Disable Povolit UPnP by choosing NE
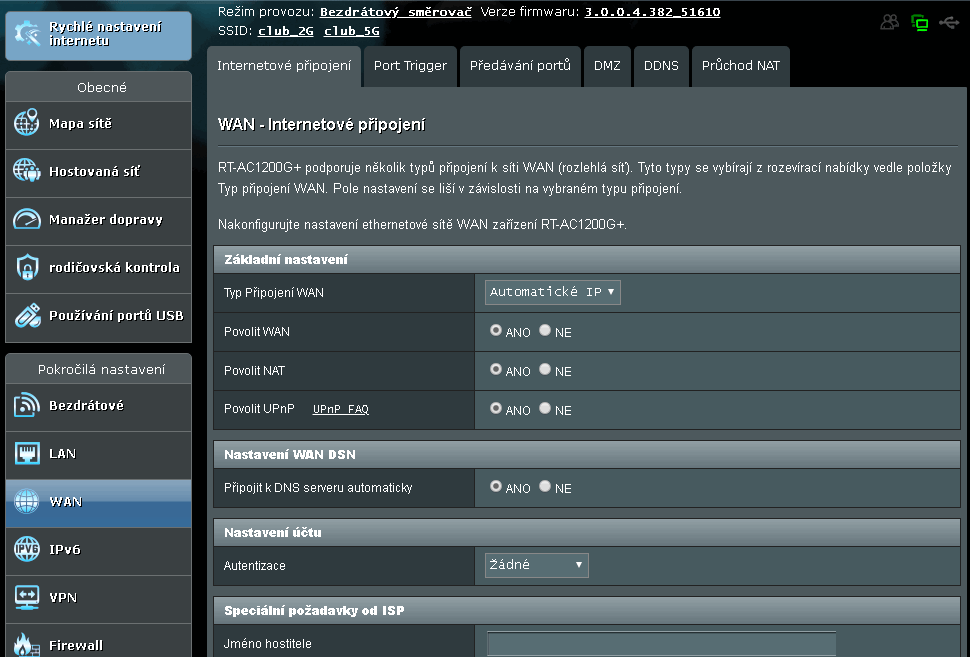This screenshot has width=970, height=657. click(545, 409)
